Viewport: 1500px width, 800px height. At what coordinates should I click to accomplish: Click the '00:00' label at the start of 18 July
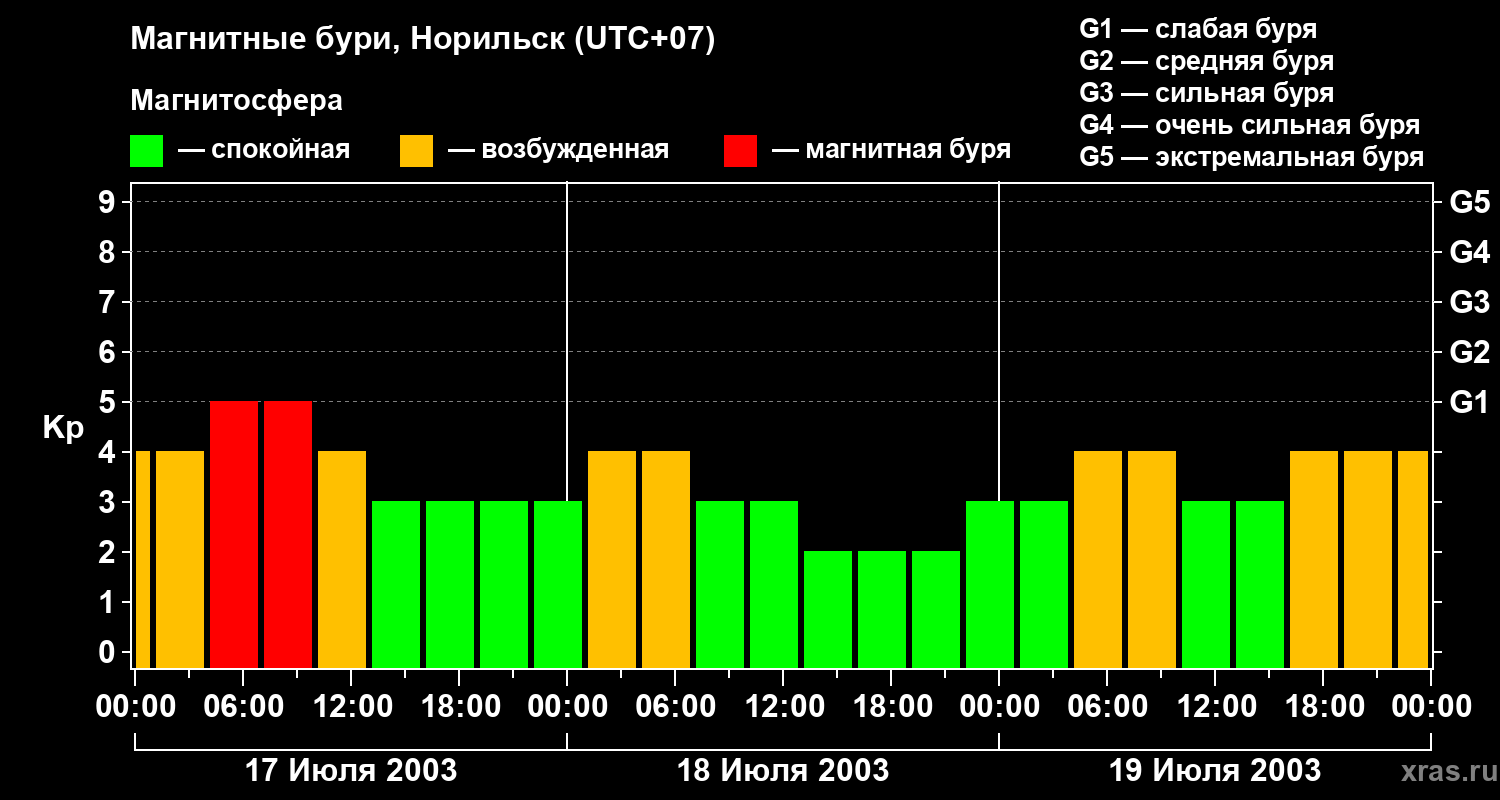point(567,707)
